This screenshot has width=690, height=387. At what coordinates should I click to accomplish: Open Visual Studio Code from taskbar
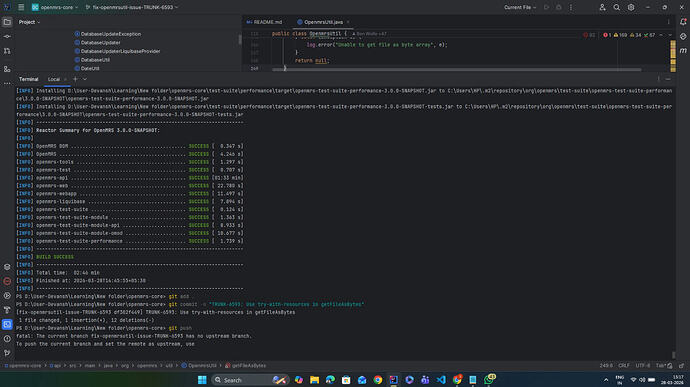coord(441,380)
